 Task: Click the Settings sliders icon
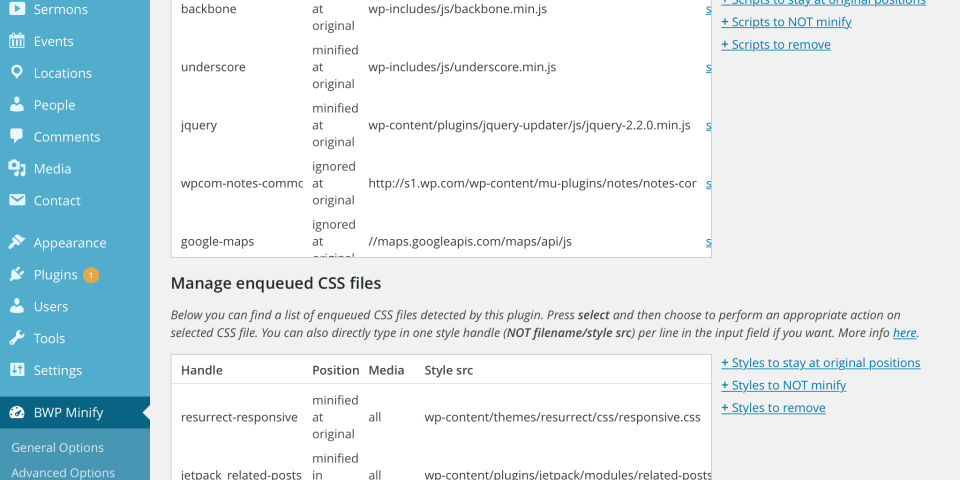[x=17, y=370]
